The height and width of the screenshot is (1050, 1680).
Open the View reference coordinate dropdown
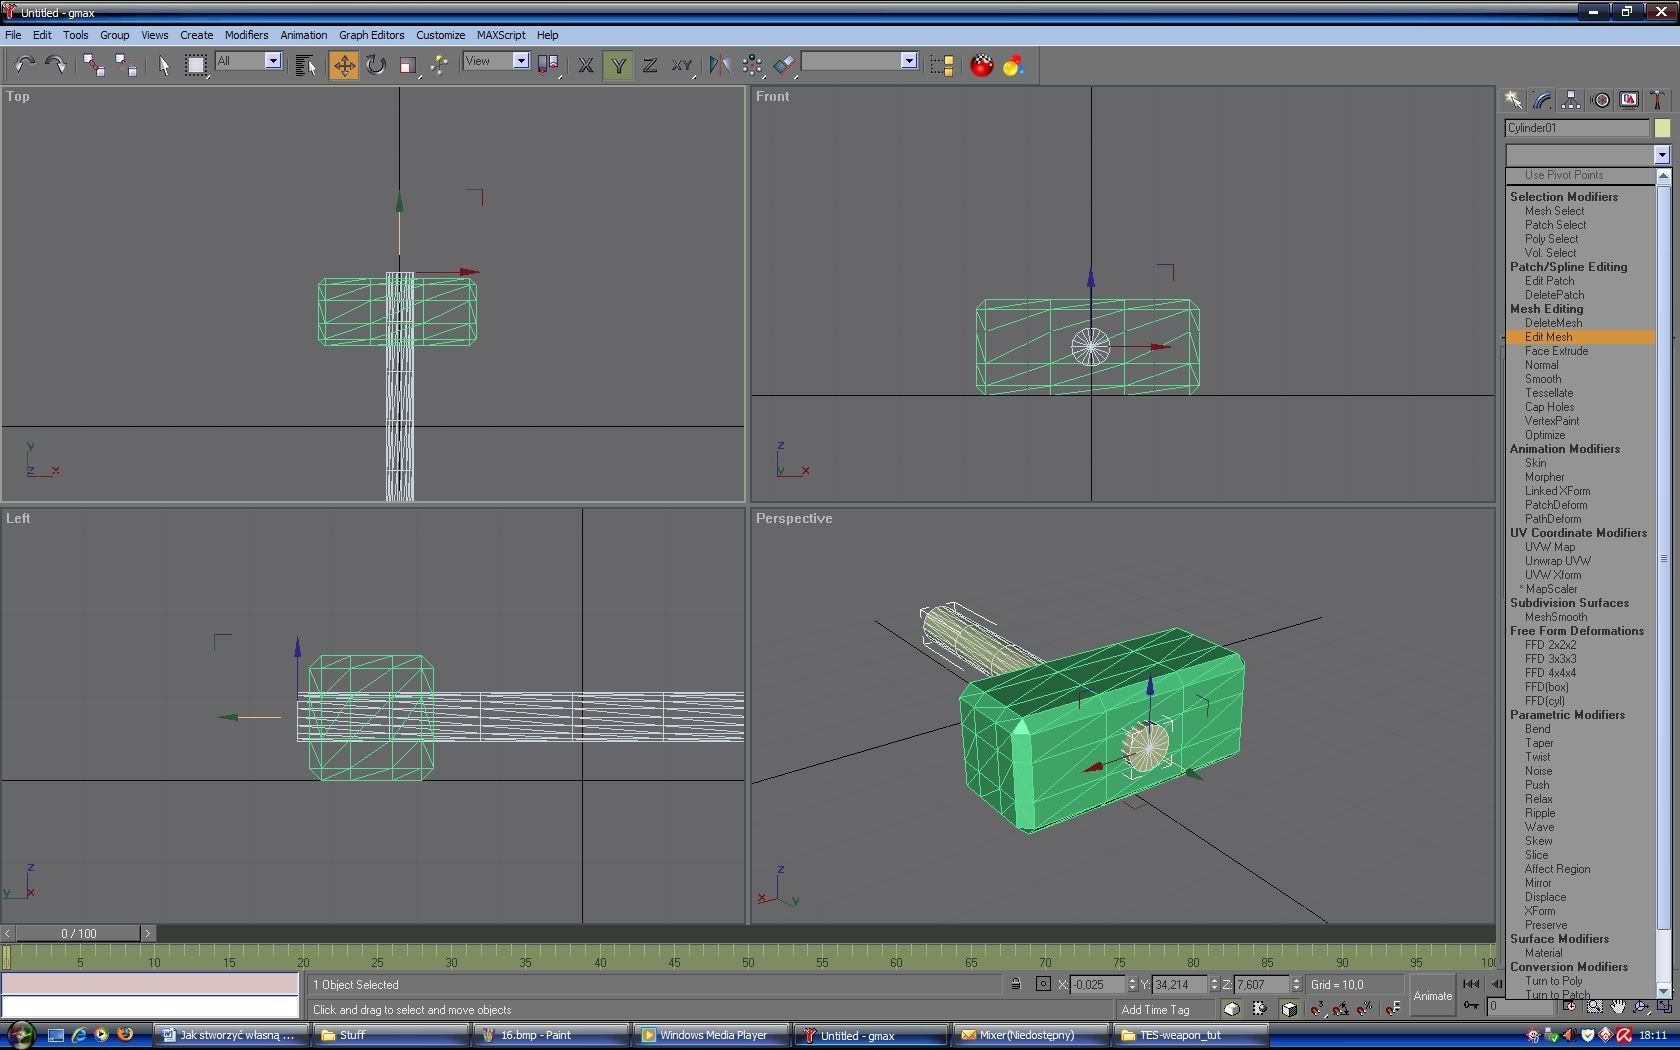tap(520, 61)
